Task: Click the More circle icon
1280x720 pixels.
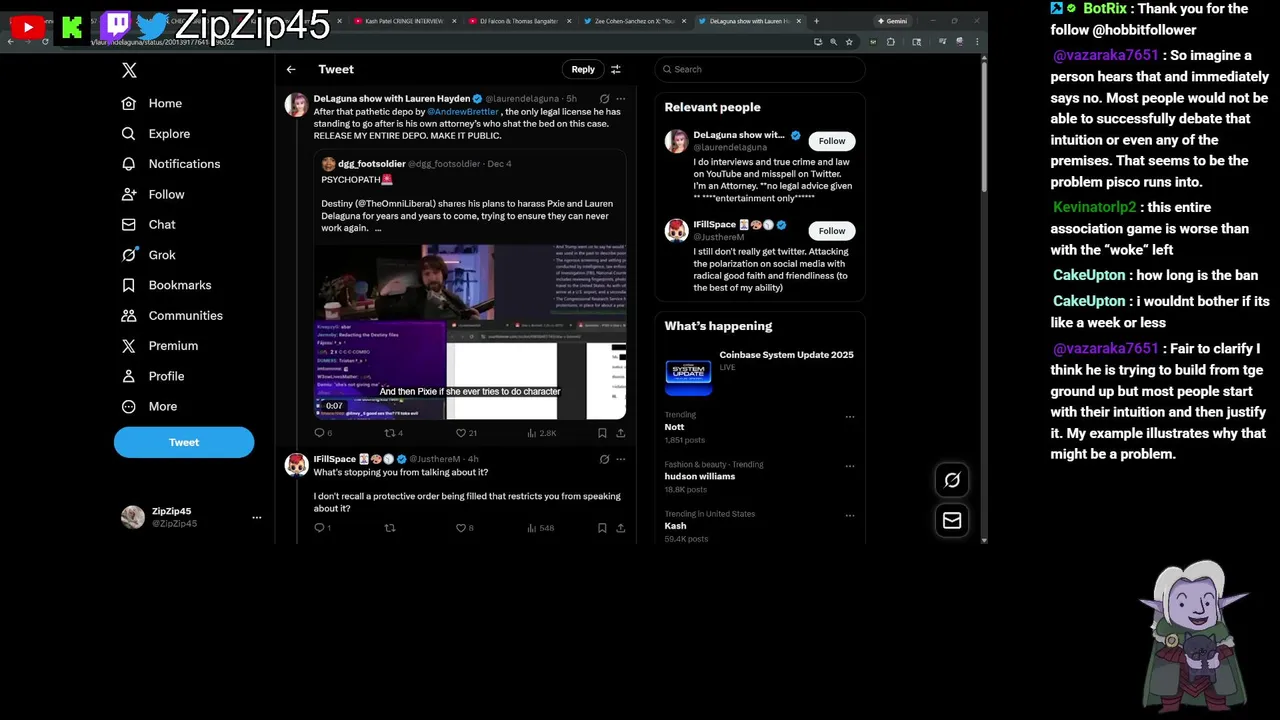Action: tap(128, 407)
